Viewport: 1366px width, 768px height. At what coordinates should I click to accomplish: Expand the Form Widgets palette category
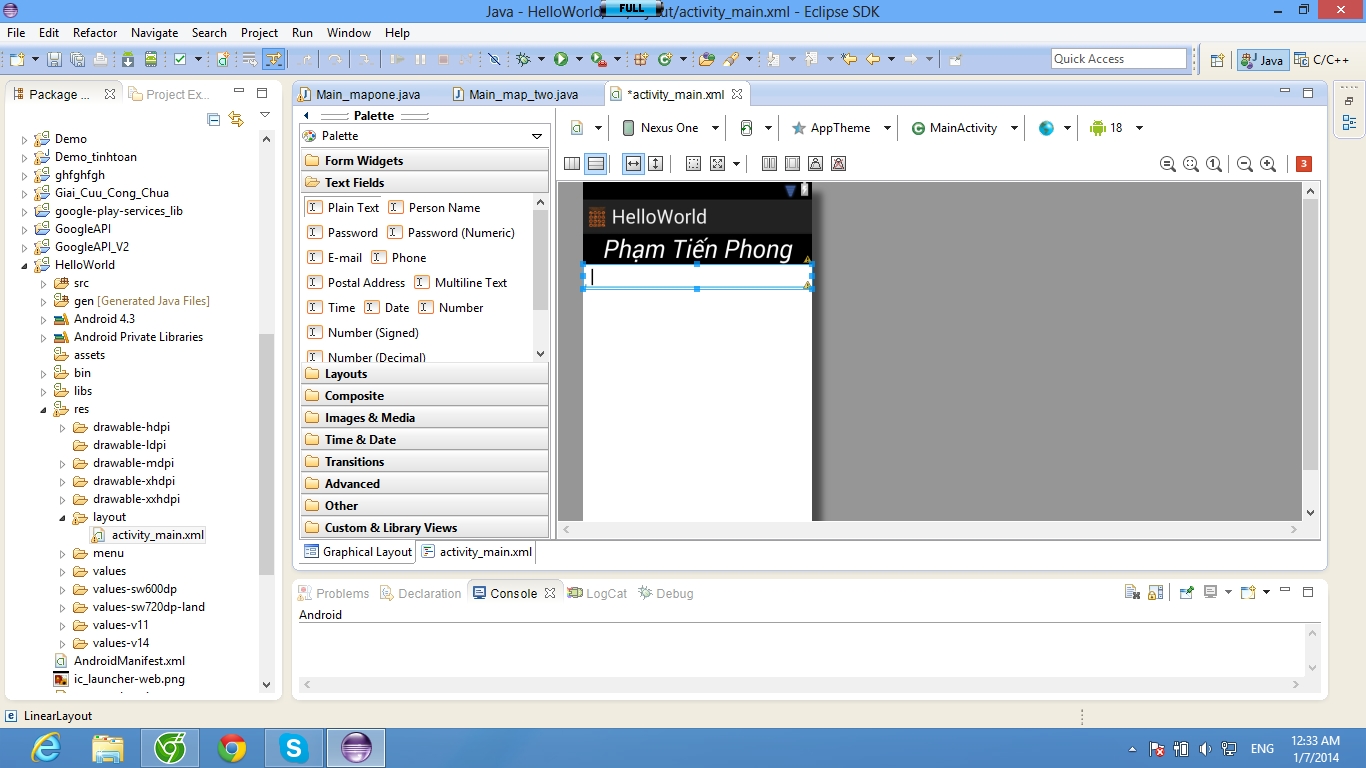pos(424,161)
